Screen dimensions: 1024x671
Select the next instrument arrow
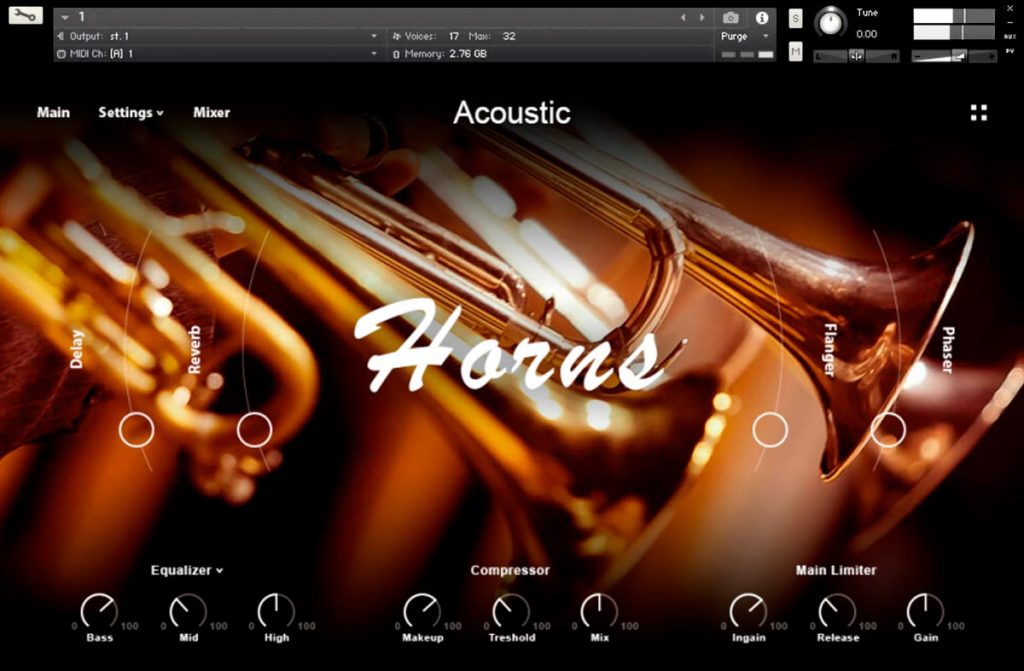702,18
